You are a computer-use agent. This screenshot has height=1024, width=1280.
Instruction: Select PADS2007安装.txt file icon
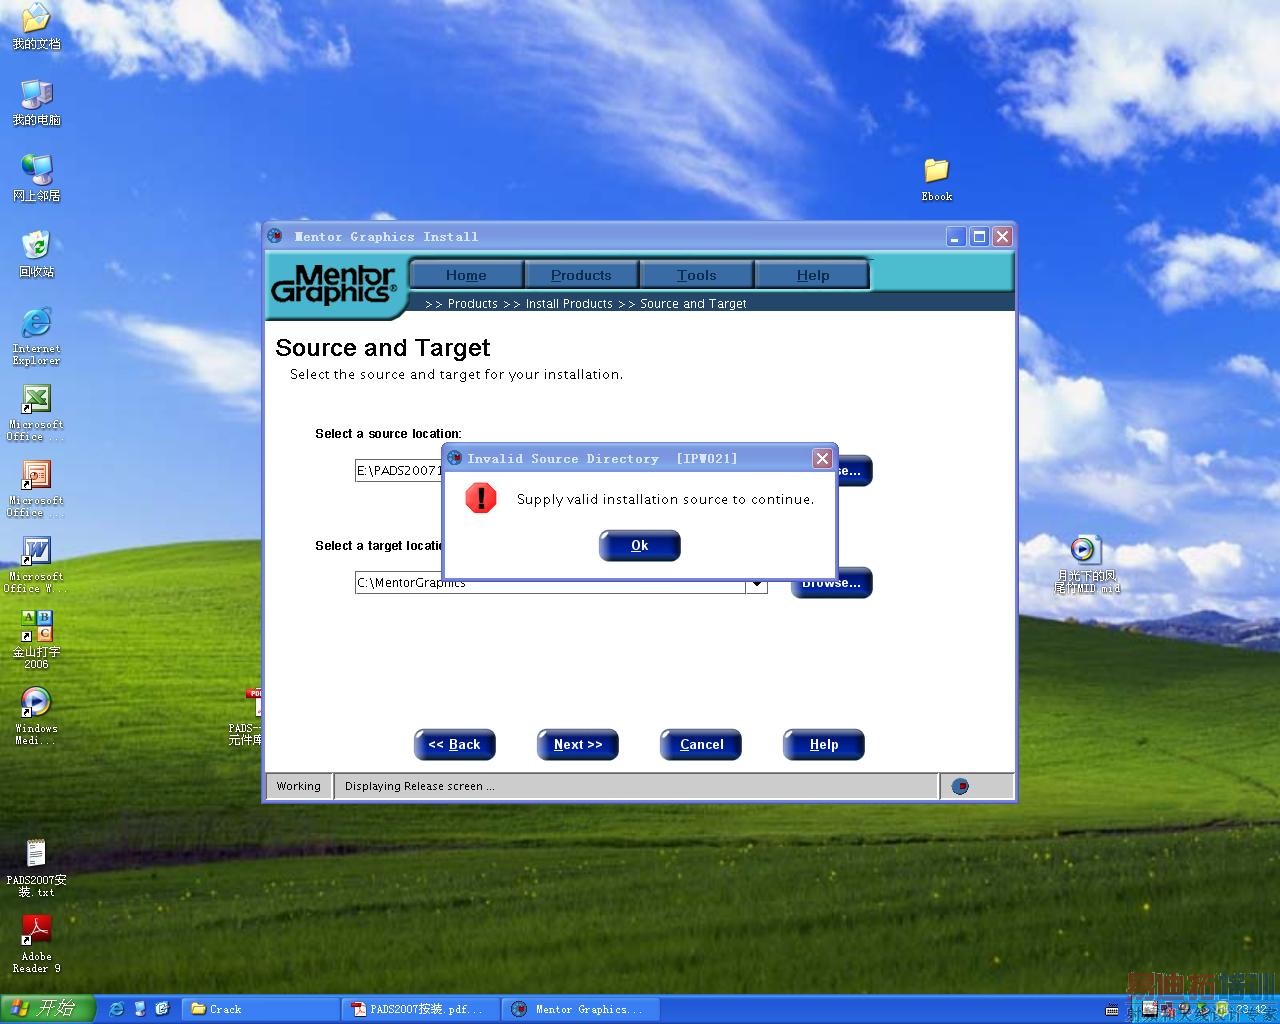coord(36,869)
